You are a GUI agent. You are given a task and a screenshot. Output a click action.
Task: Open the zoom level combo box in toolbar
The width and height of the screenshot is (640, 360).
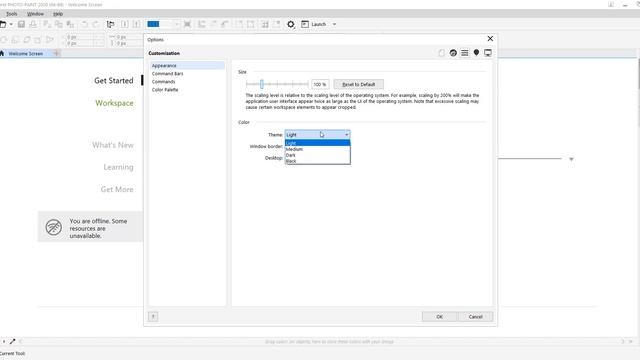coord(163,24)
